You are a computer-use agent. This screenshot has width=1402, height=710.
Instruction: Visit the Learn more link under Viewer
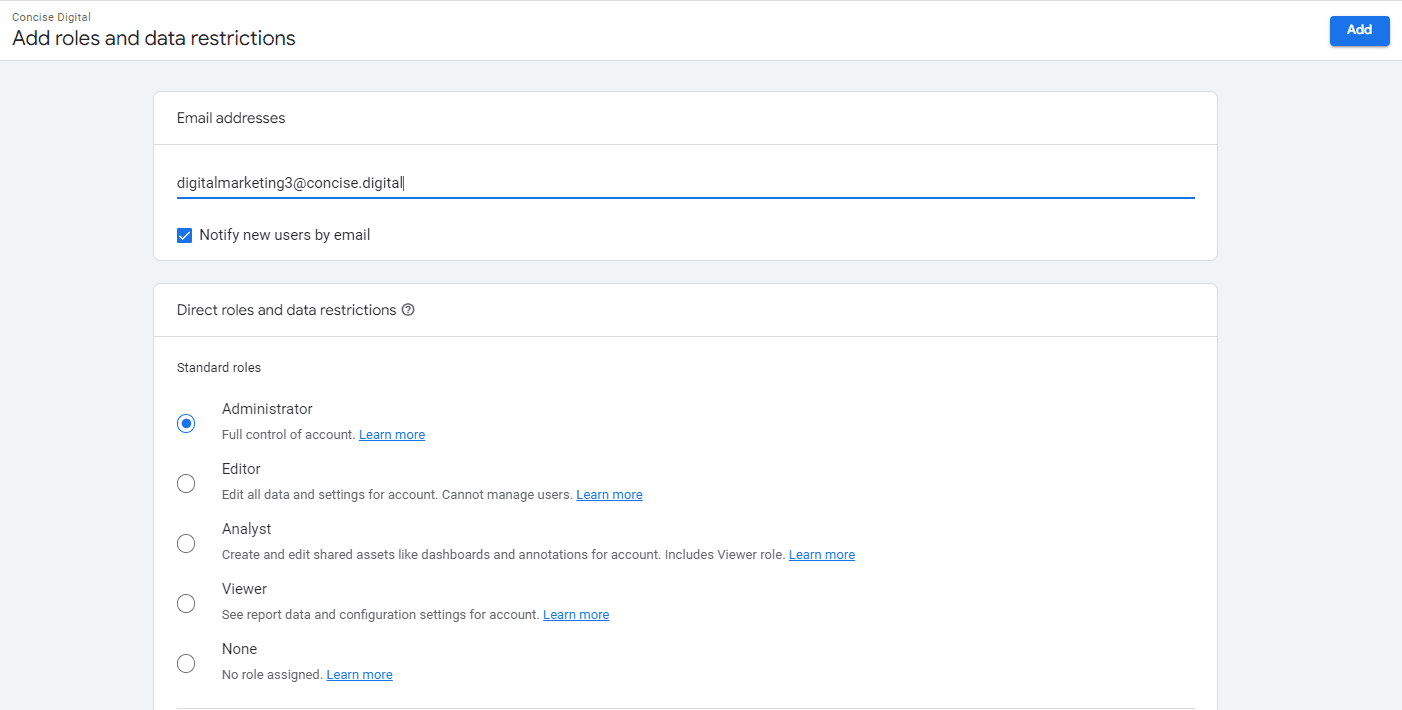tap(576, 615)
